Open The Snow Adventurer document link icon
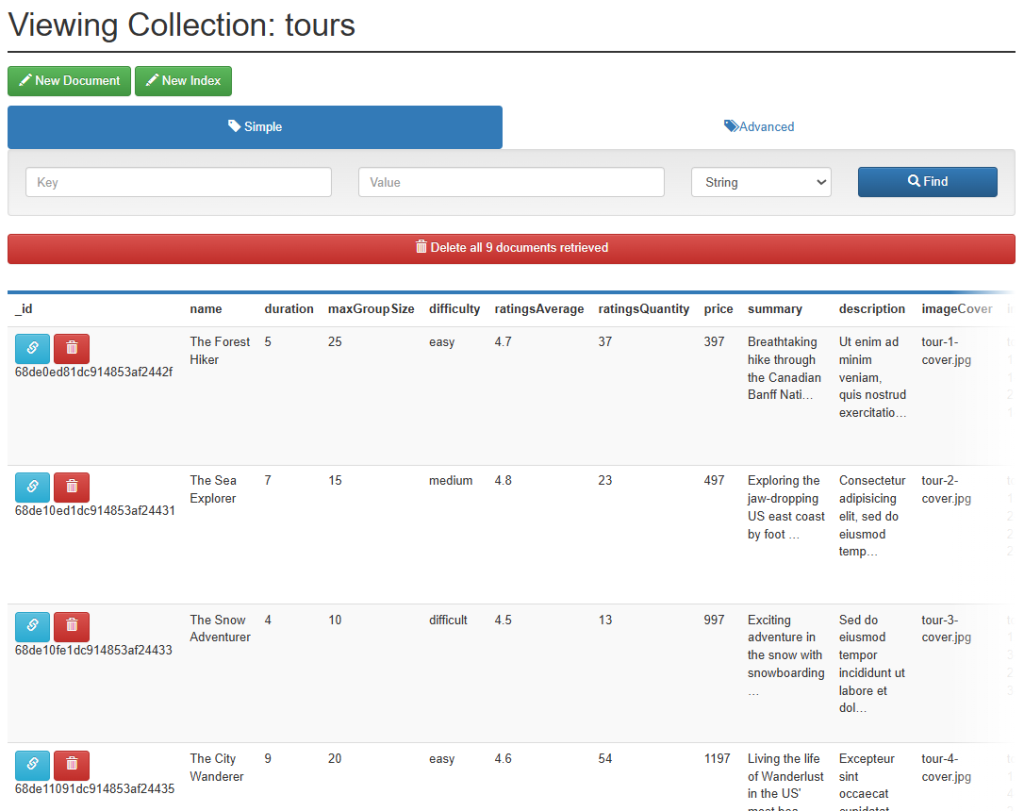This screenshot has height=811, width=1024. tap(32, 626)
